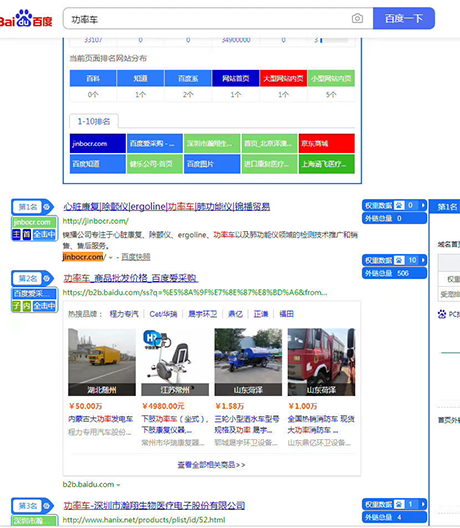460x528 pixels.
Task: Click the 子 badge under 第2名
Action: [16, 306]
